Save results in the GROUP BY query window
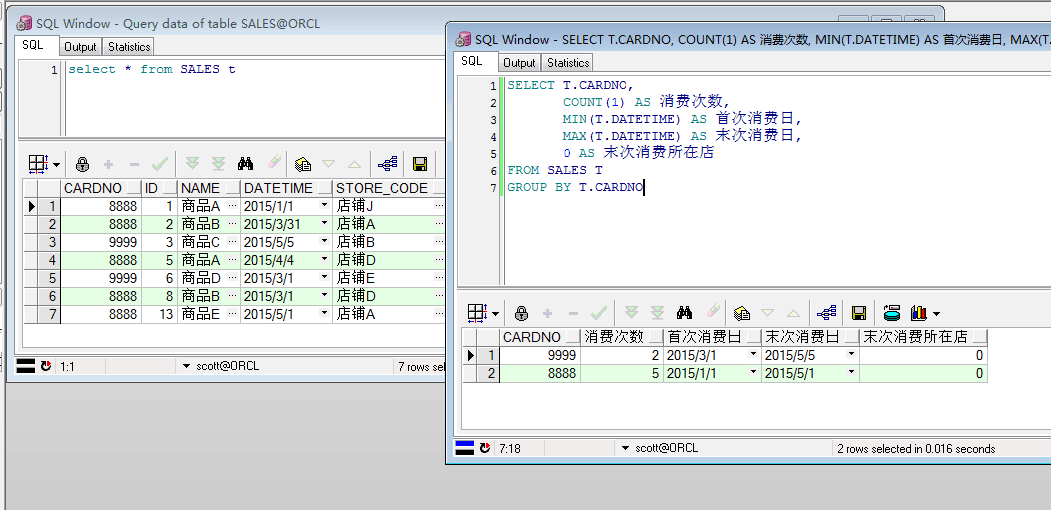1051x510 pixels. click(x=858, y=313)
